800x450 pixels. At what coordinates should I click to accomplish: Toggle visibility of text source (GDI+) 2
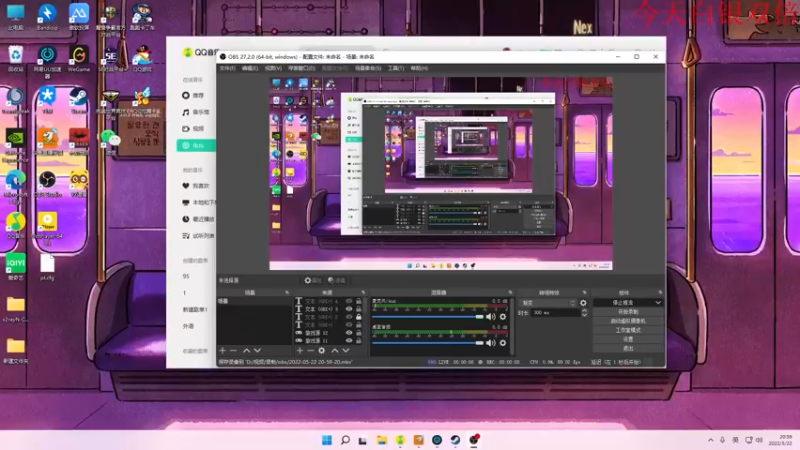point(349,317)
